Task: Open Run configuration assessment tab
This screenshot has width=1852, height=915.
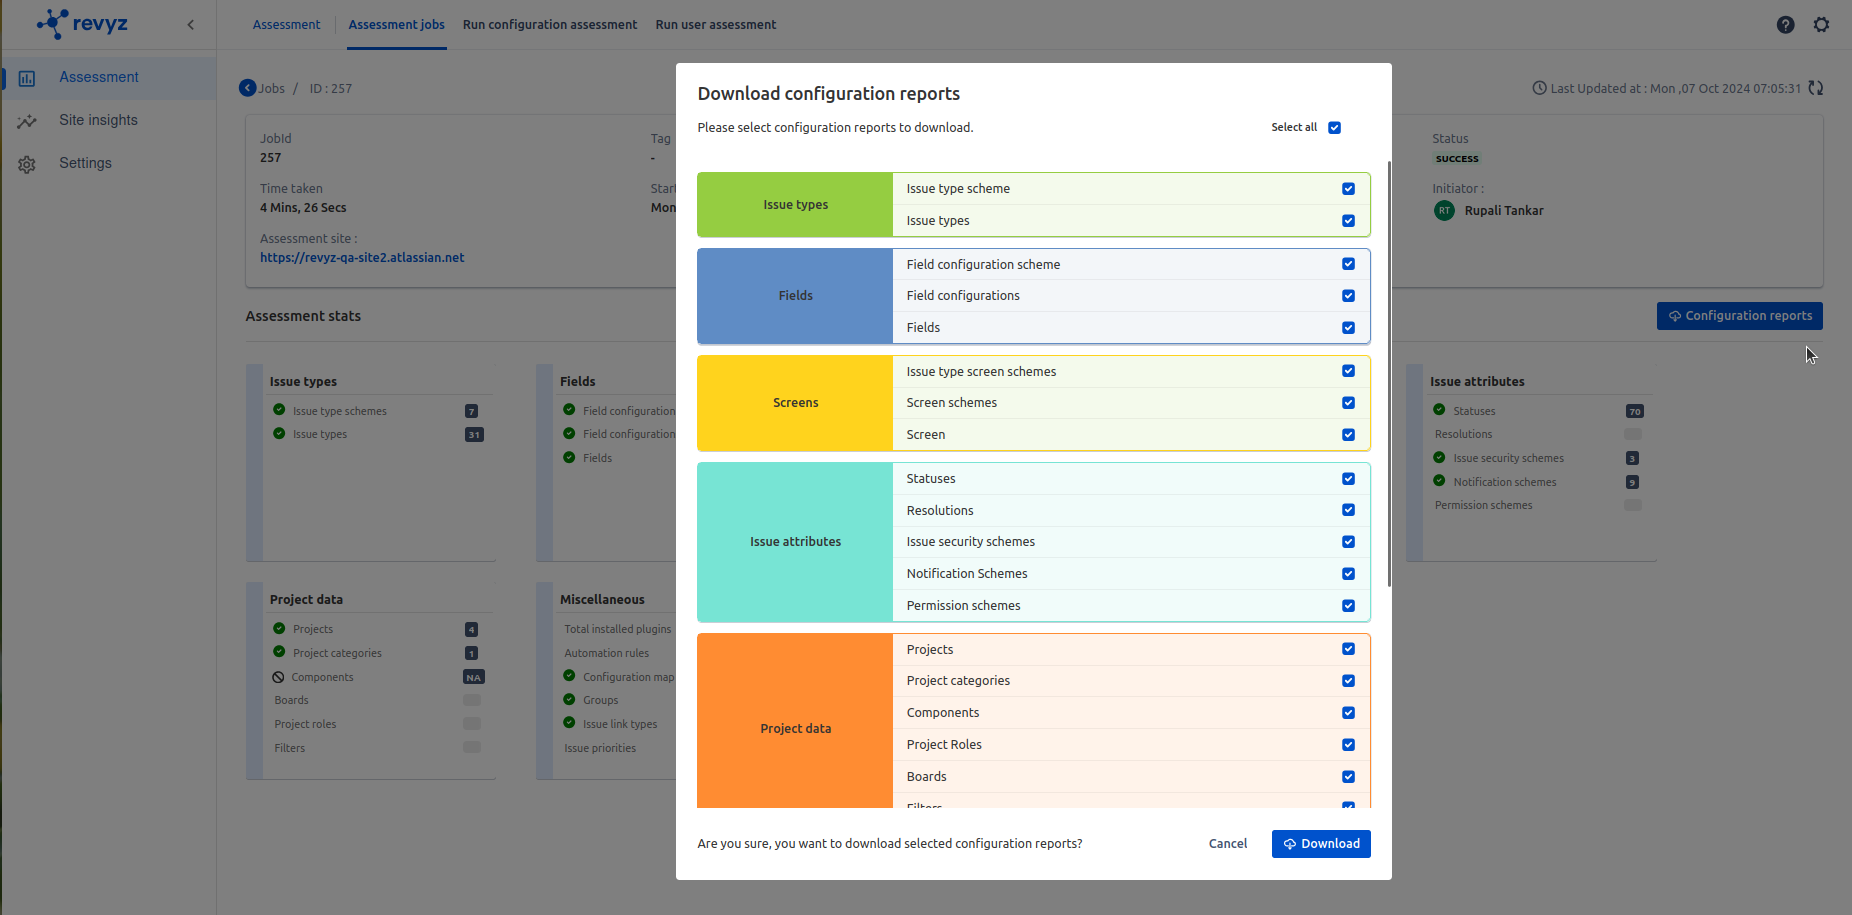Action: (550, 25)
